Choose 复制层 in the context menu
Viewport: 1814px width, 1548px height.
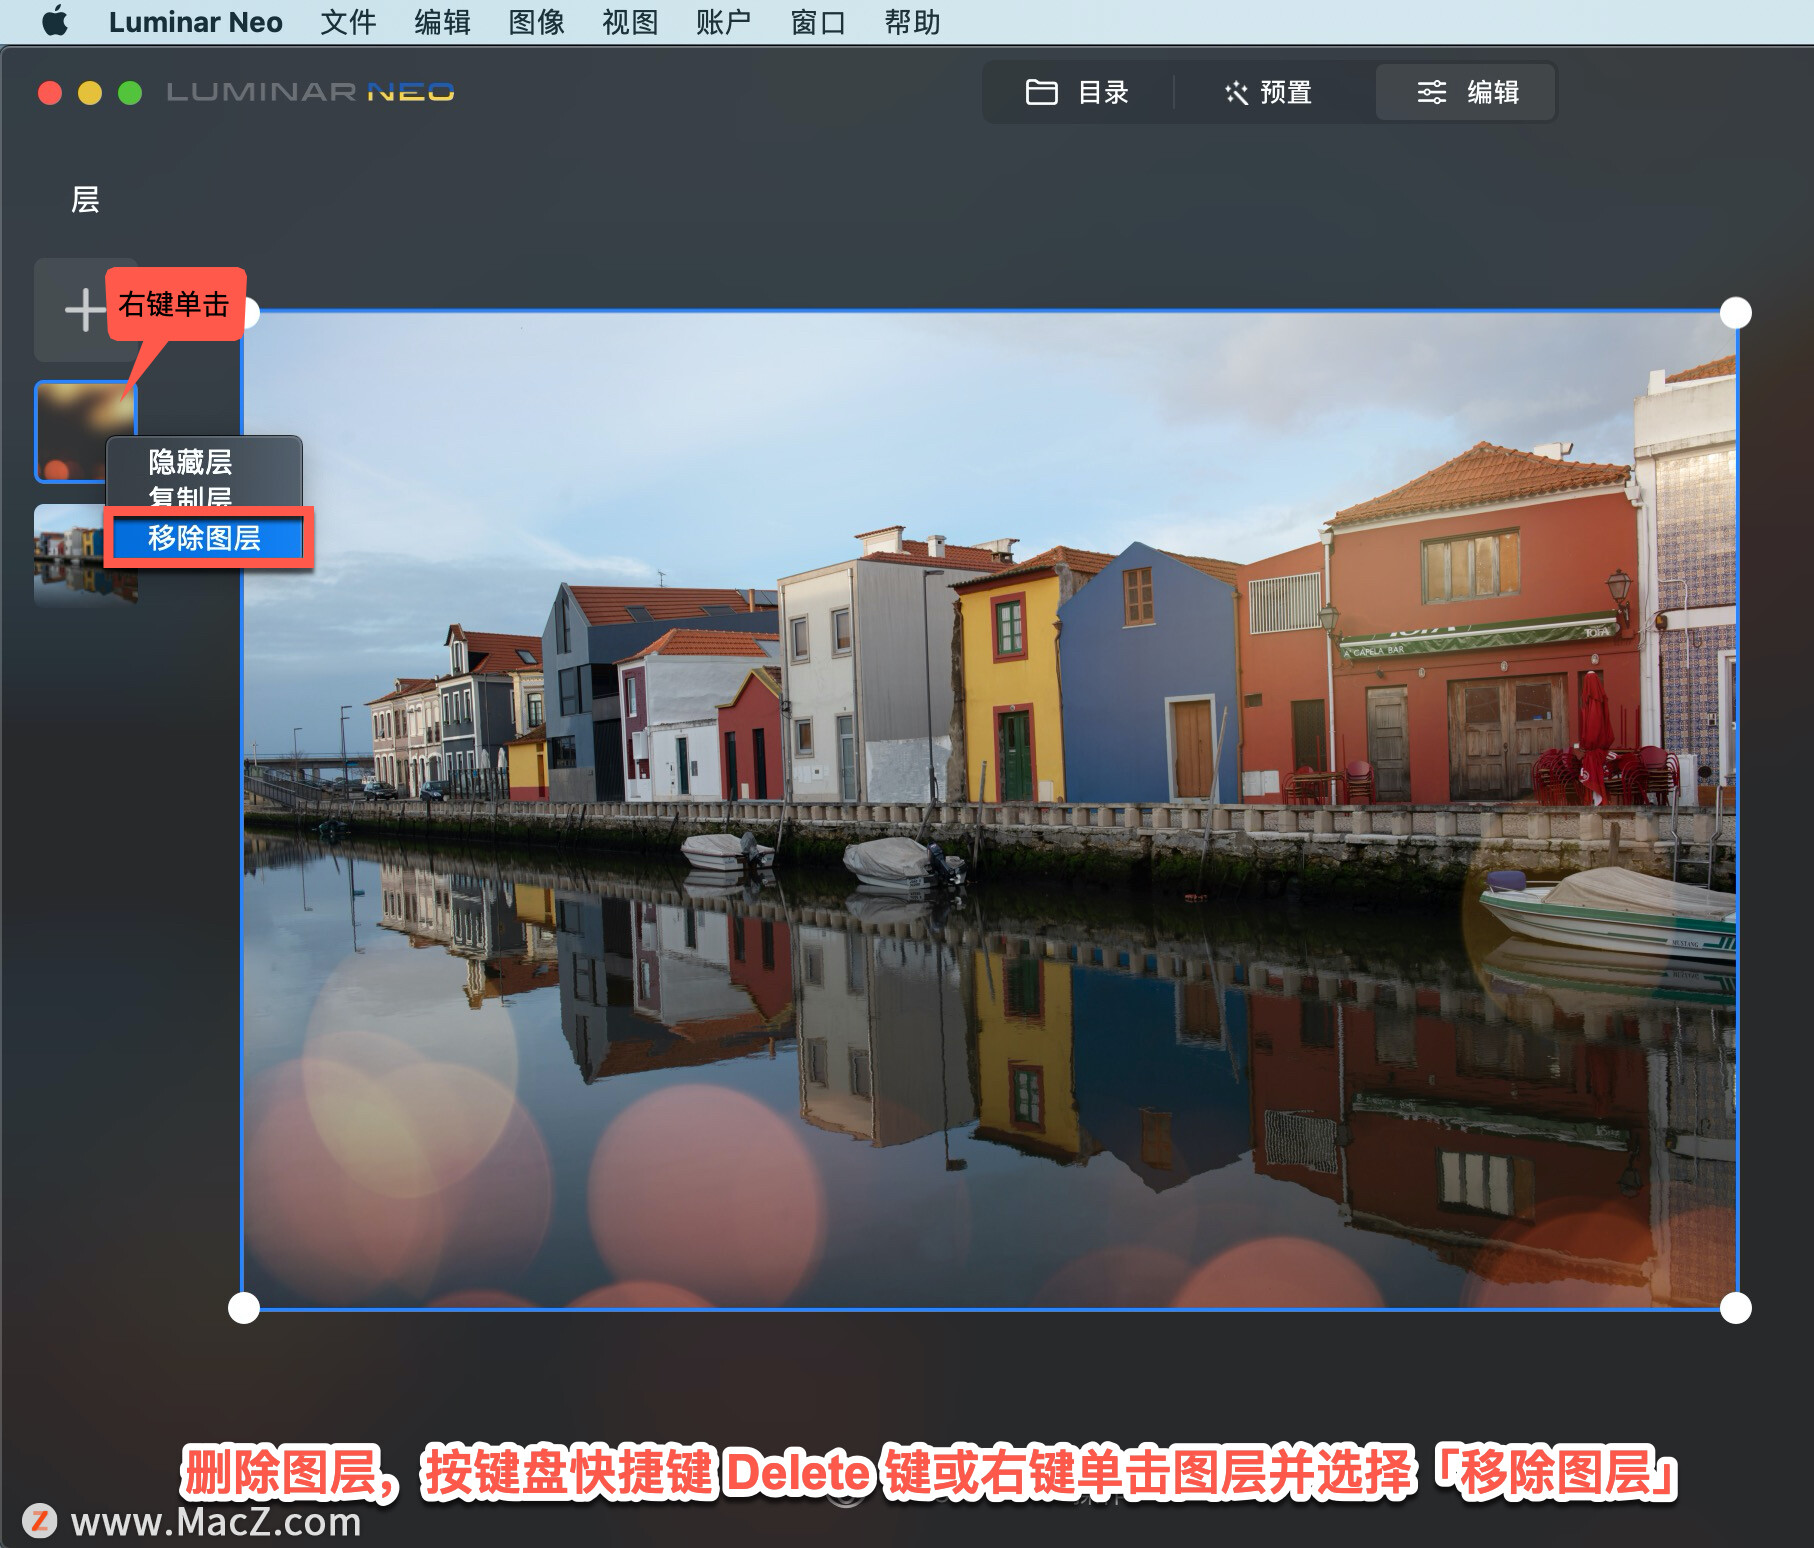191,496
